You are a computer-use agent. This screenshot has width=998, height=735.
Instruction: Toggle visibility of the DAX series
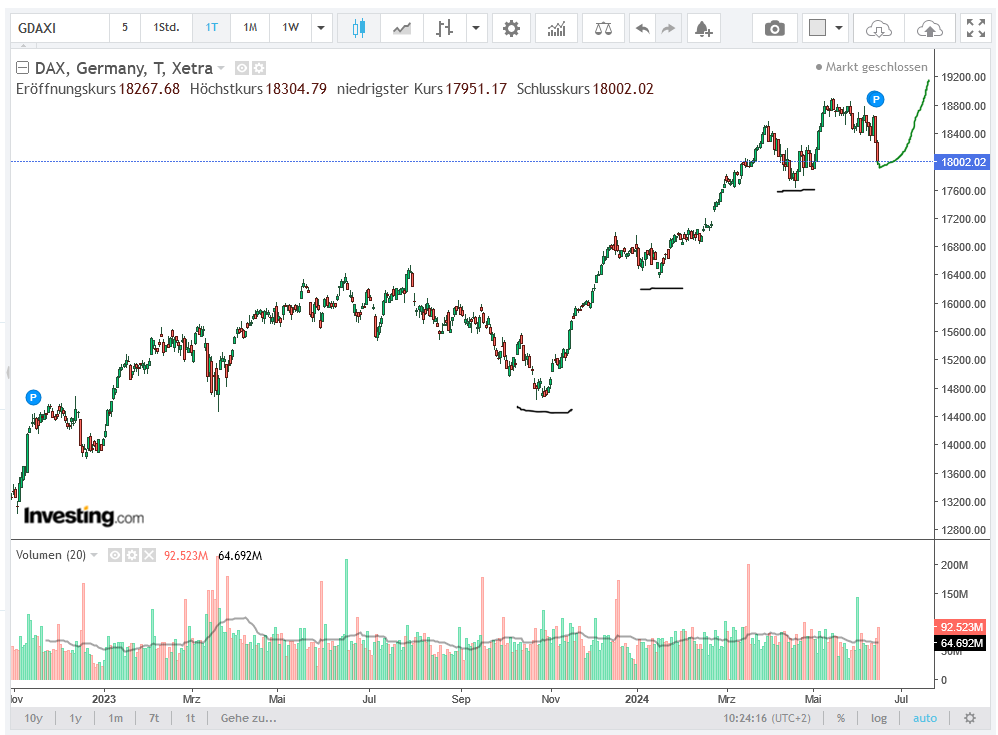pos(241,68)
